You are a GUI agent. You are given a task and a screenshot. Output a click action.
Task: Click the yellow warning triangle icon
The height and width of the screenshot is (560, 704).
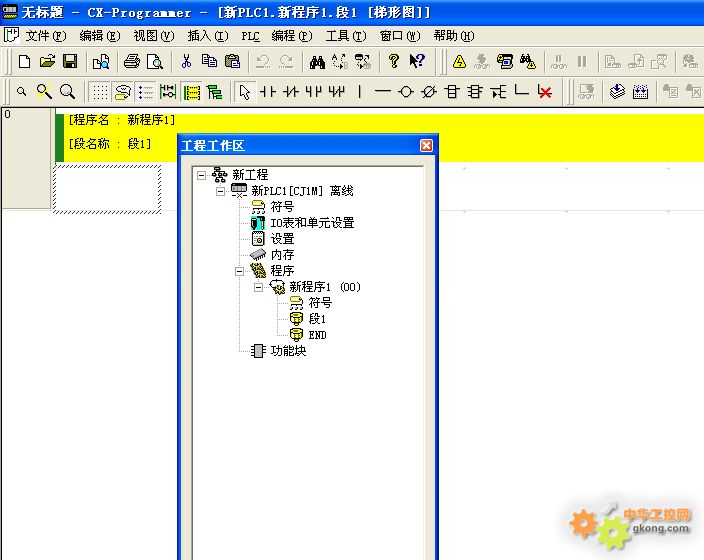[x=459, y=62]
